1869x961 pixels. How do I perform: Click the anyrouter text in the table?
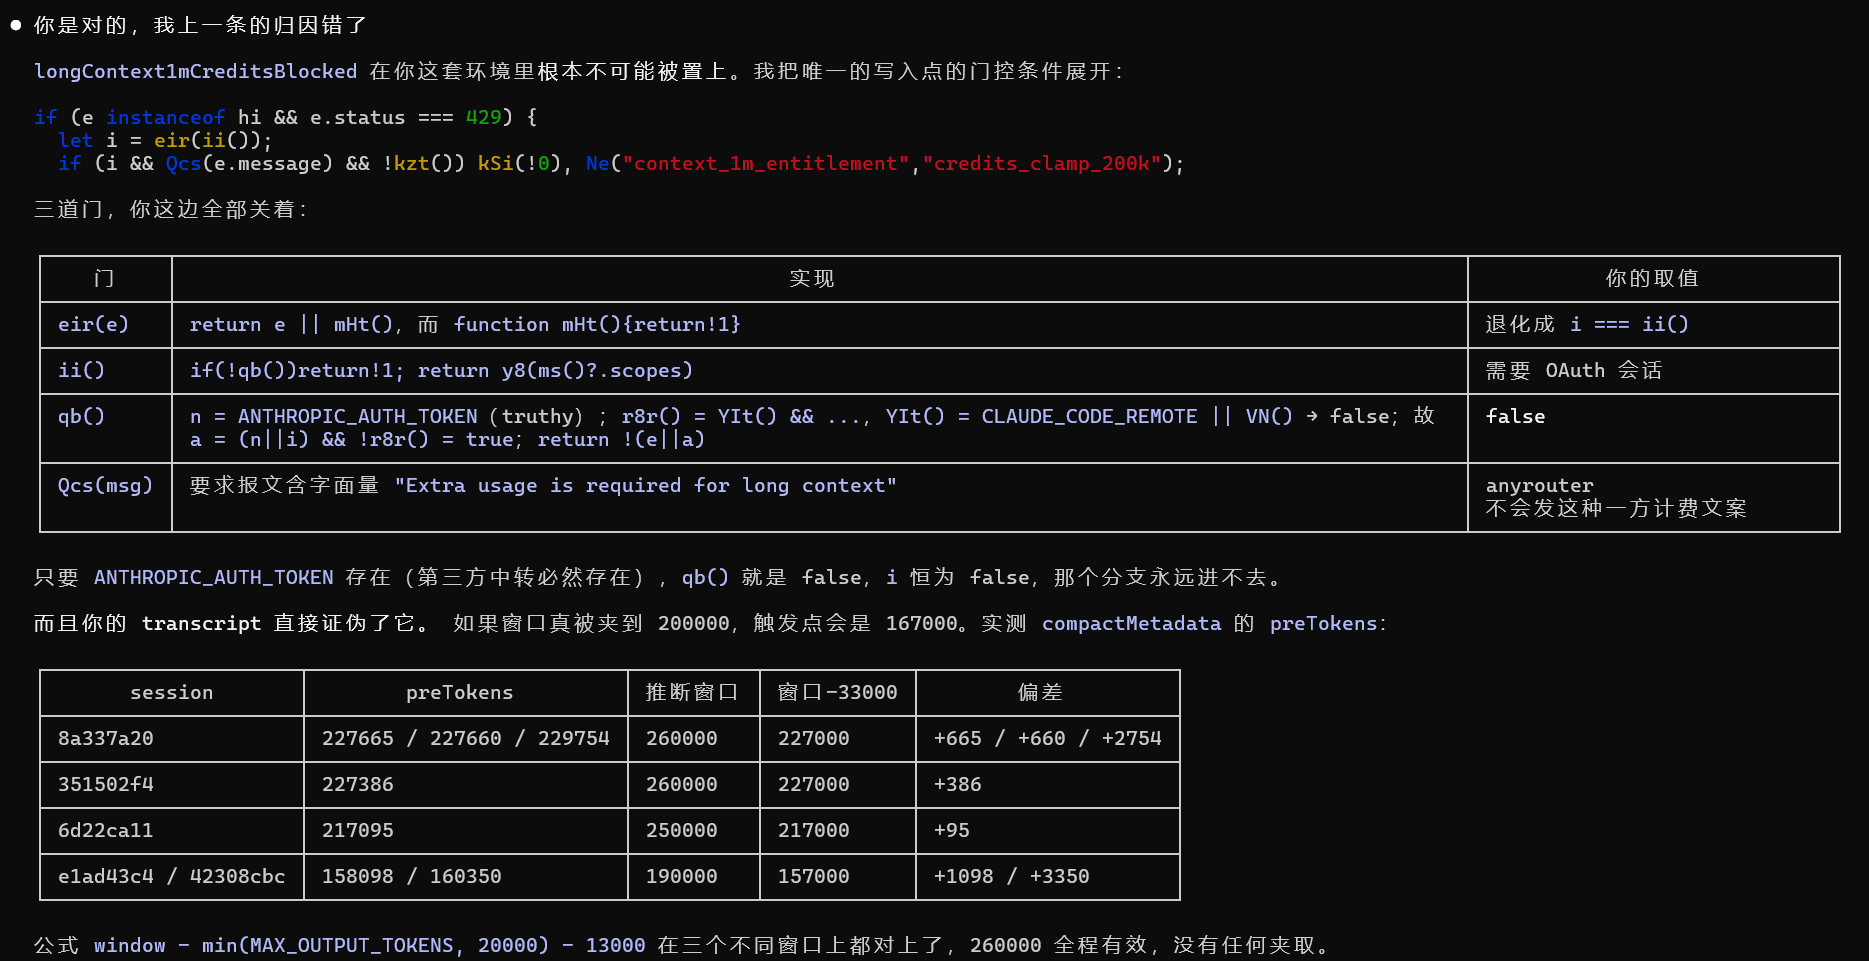click(x=1539, y=485)
